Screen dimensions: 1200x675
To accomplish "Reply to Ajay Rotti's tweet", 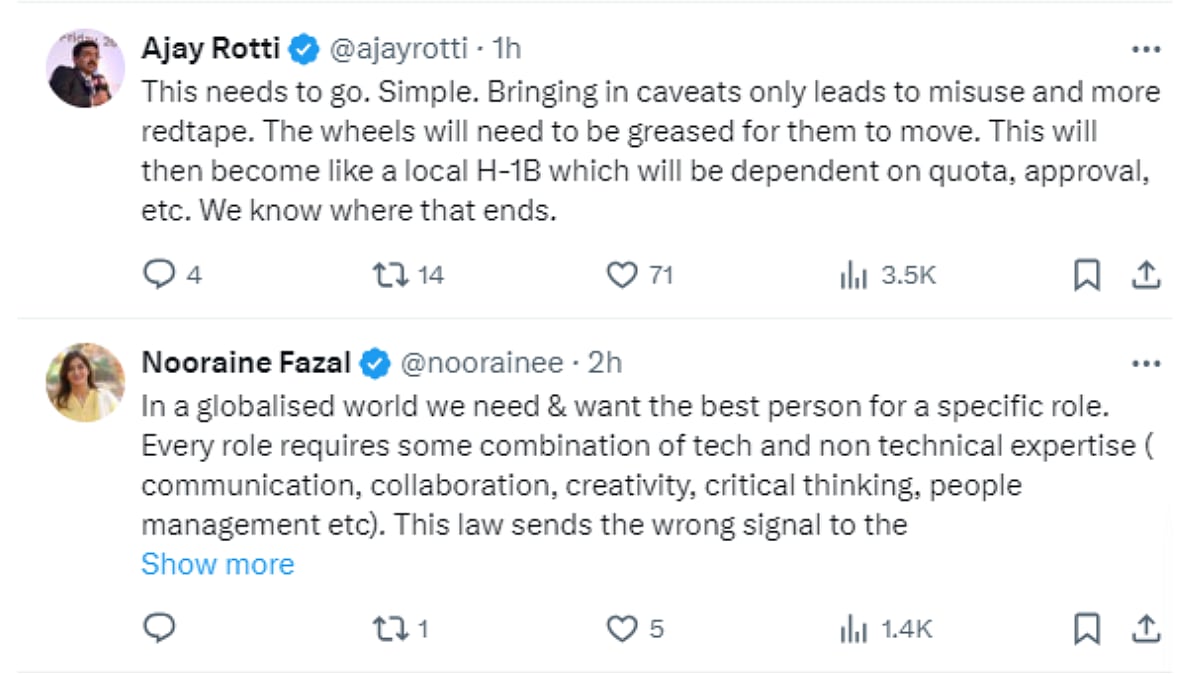I will (160, 275).
